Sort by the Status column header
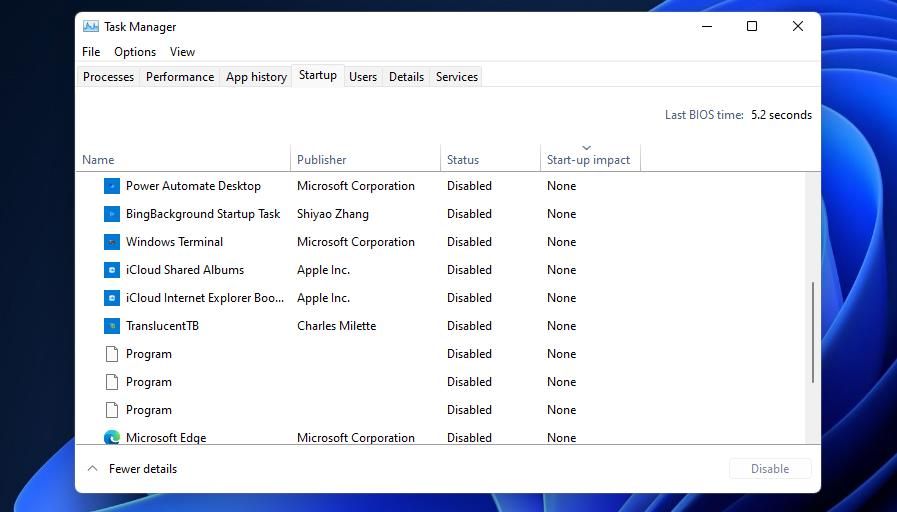Screen dimensions: 897x512 point(490,160)
